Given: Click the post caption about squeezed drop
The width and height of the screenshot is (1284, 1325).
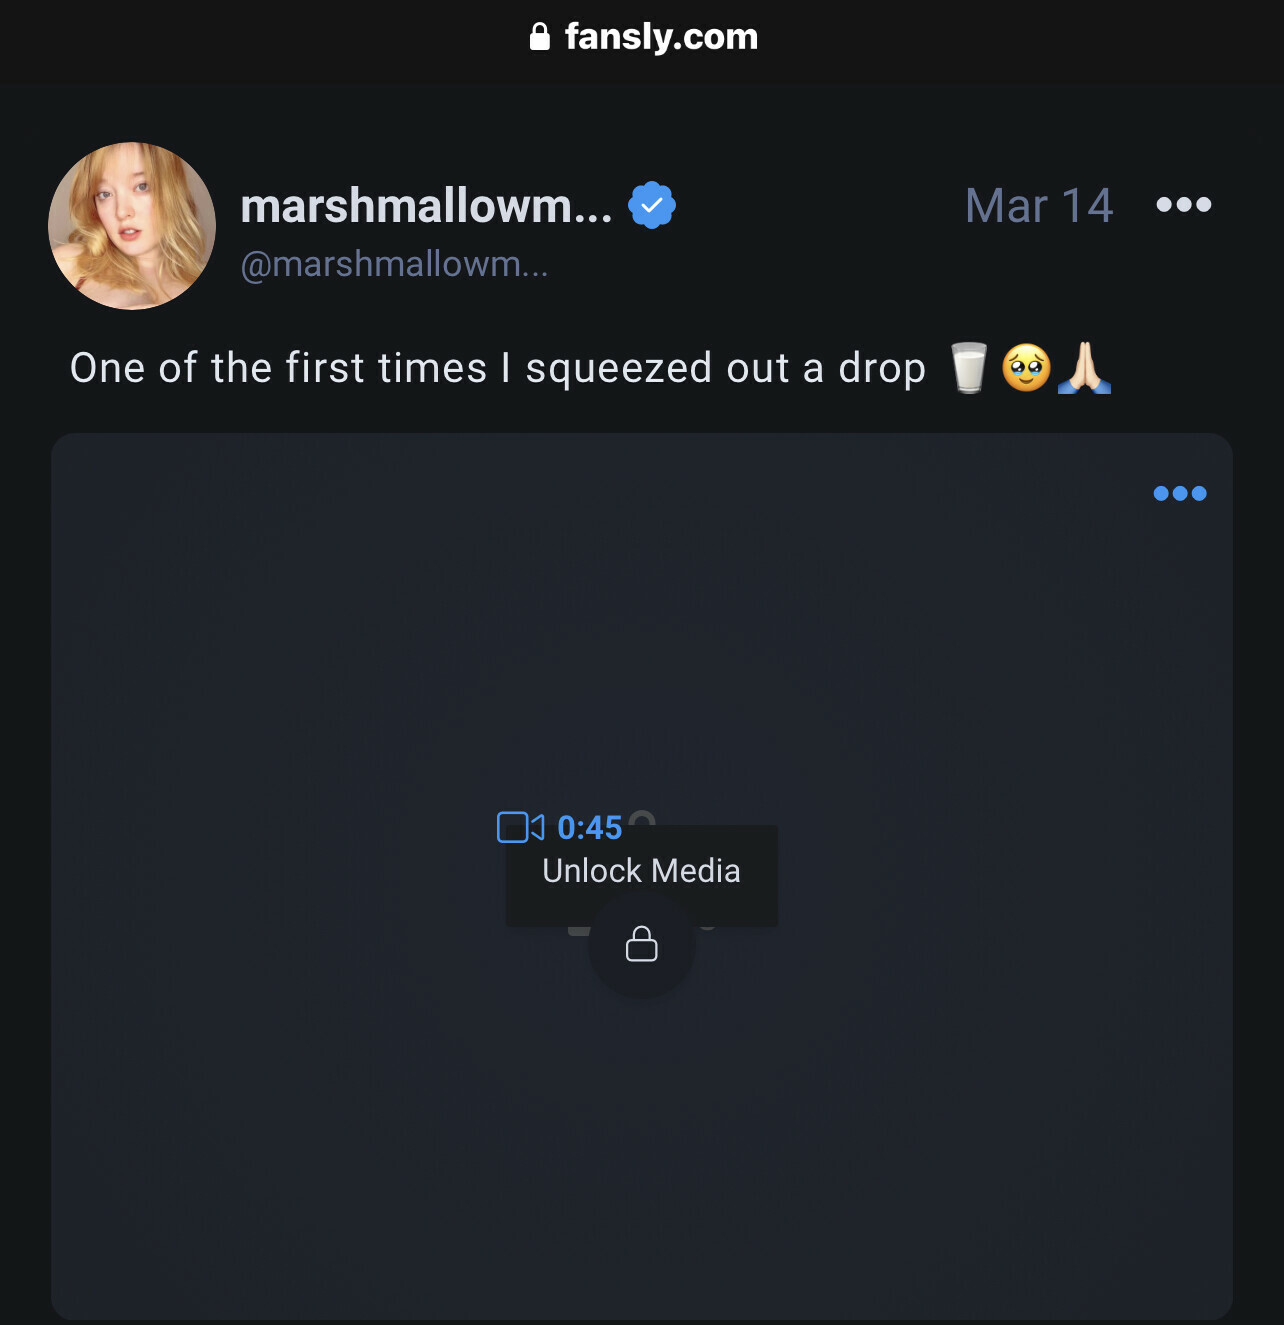Looking at the screenshot, I should tap(498, 368).
